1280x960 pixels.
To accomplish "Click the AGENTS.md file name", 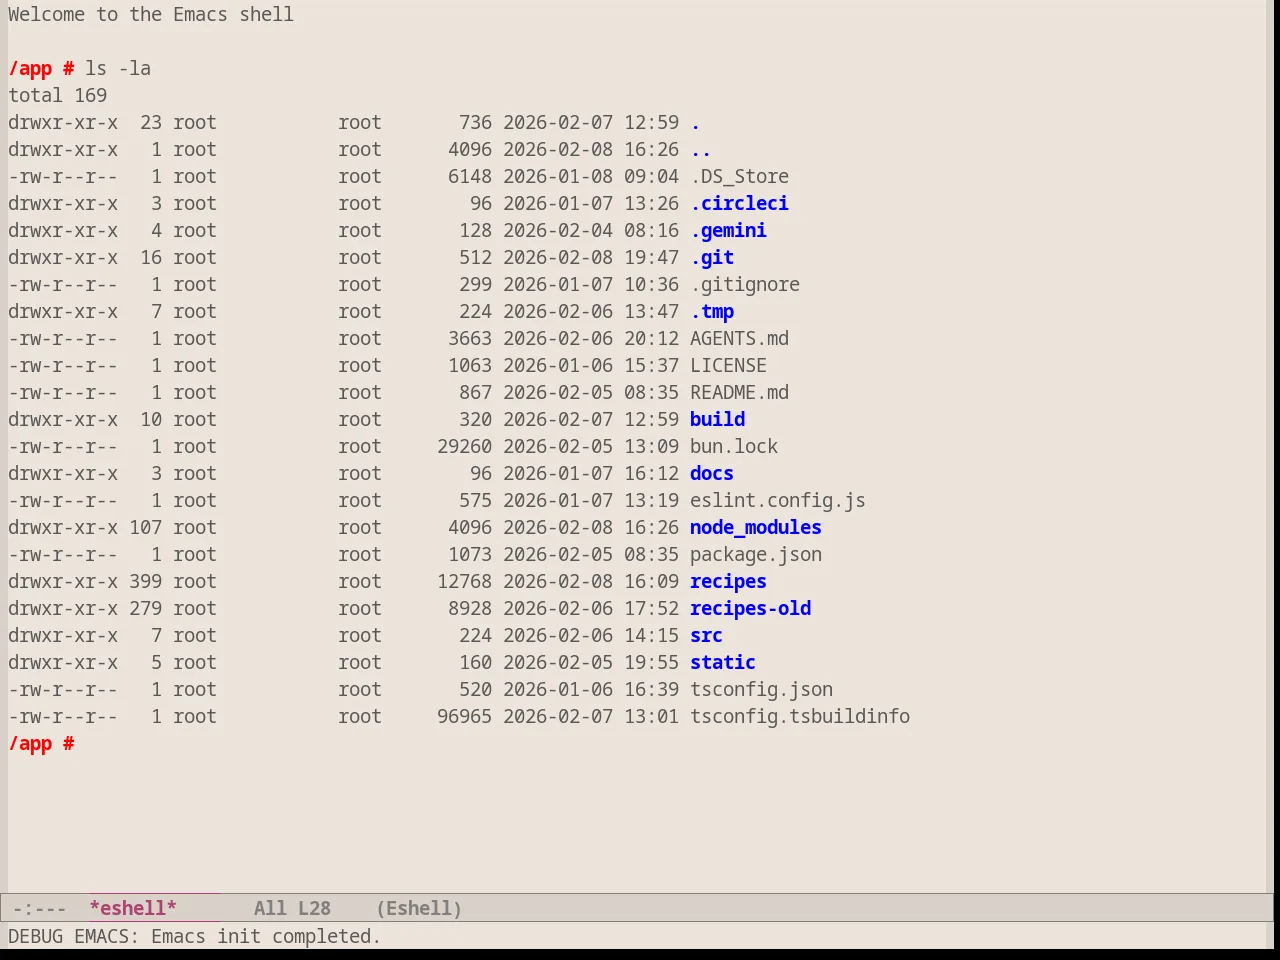I will 739,338.
